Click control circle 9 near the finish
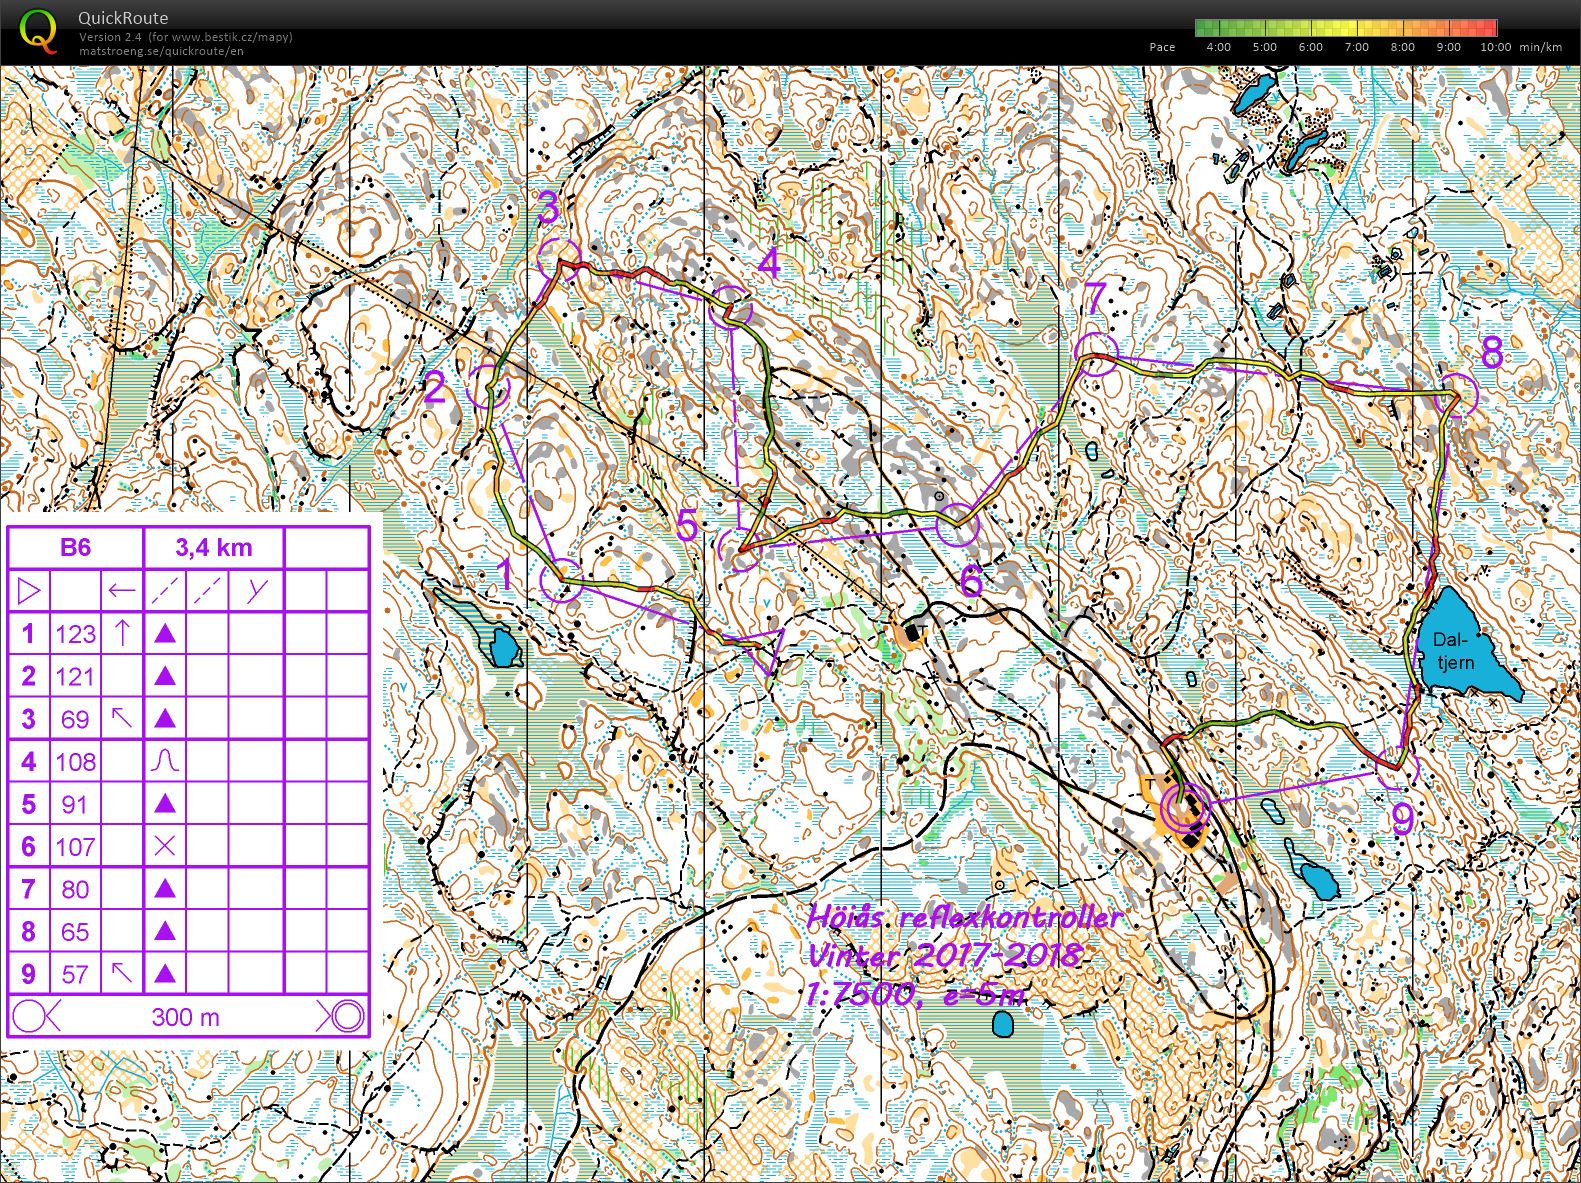 click(x=1397, y=767)
